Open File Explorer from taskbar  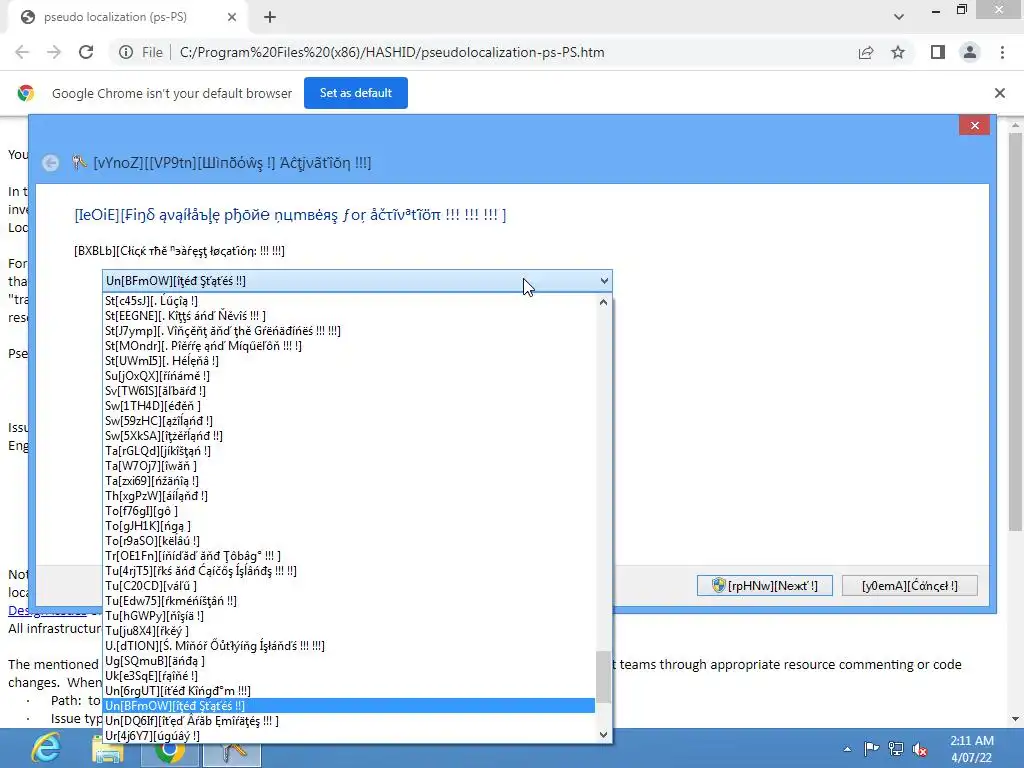pos(108,749)
